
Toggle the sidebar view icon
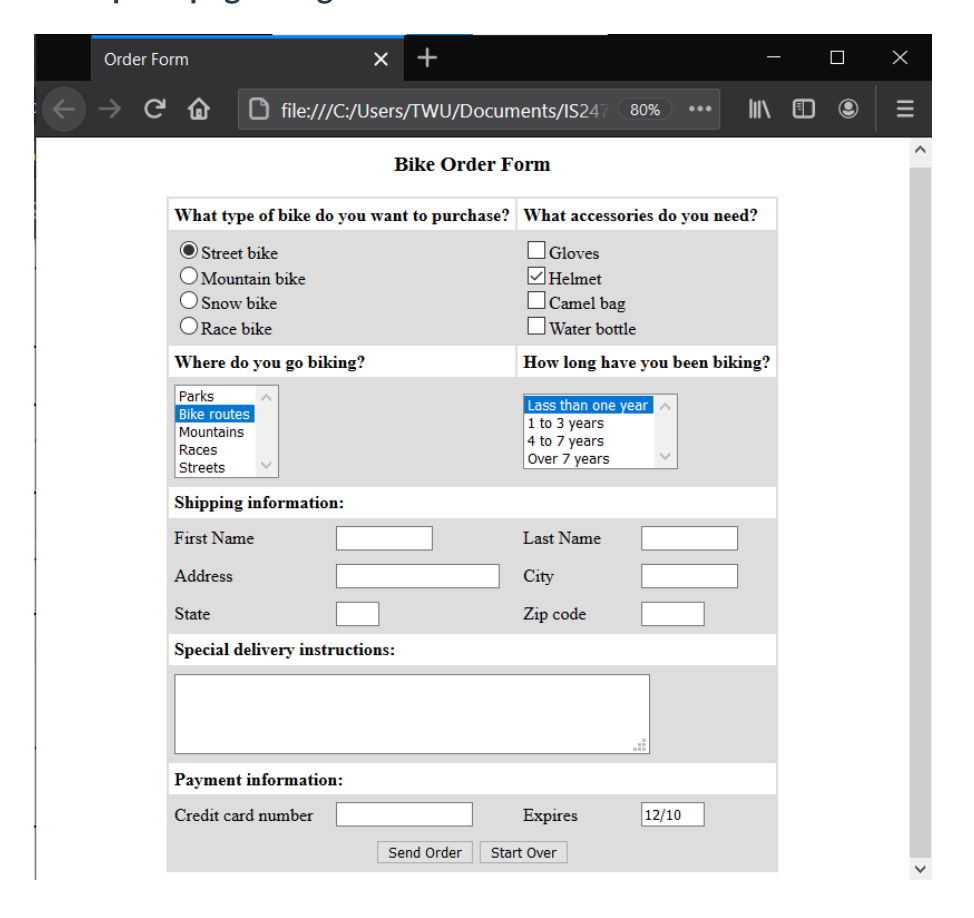pos(804,109)
